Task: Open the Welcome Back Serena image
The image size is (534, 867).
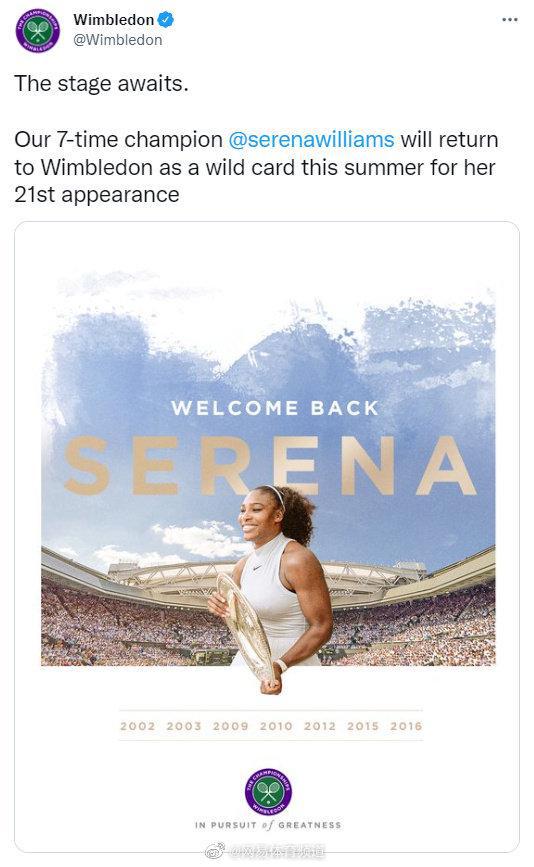Action: click(267, 536)
